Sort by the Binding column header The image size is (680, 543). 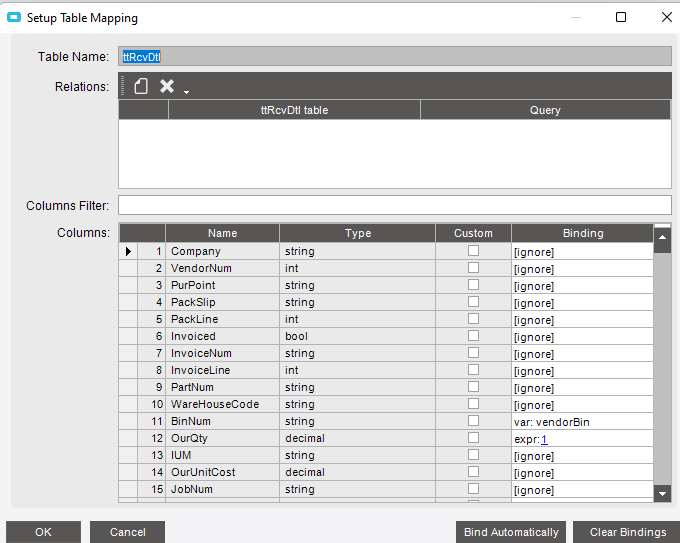click(582, 233)
